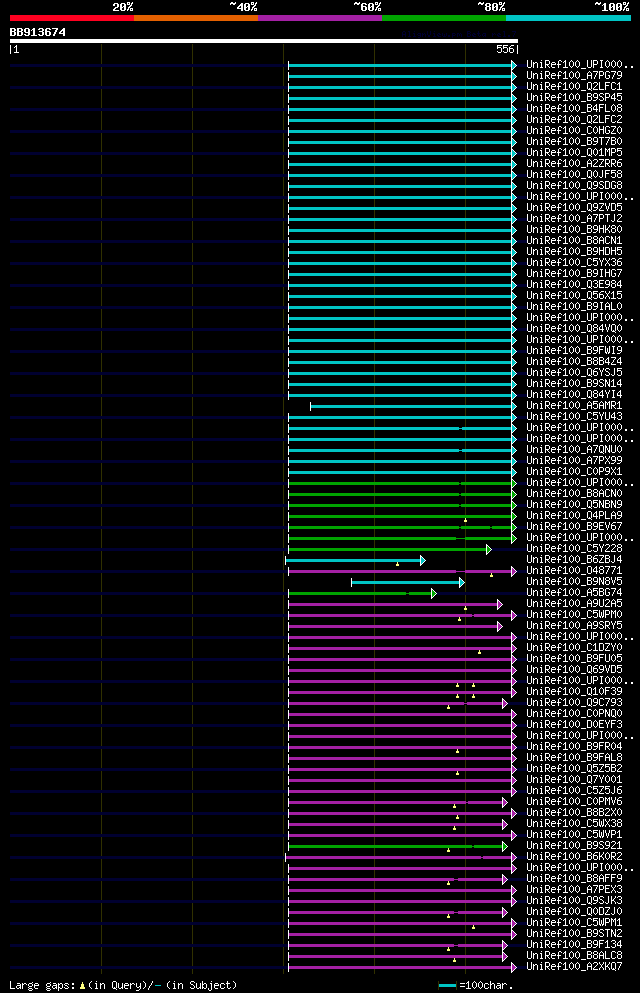
Task: Select the UniRef100_B9FR04 label
Action: click(x=574, y=747)
